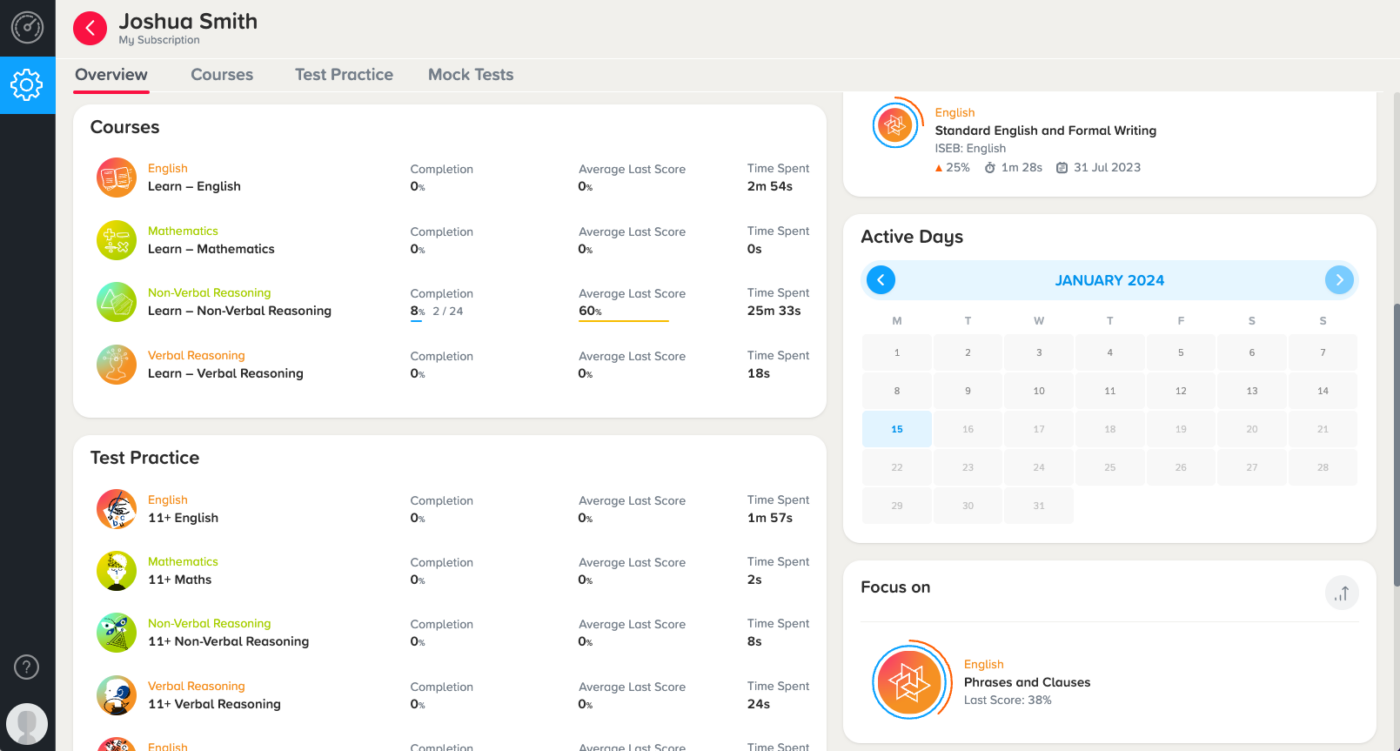Select the Verbal Reasoning globe icon
This screenshot has height=751, width=1400.
(116, 364)
